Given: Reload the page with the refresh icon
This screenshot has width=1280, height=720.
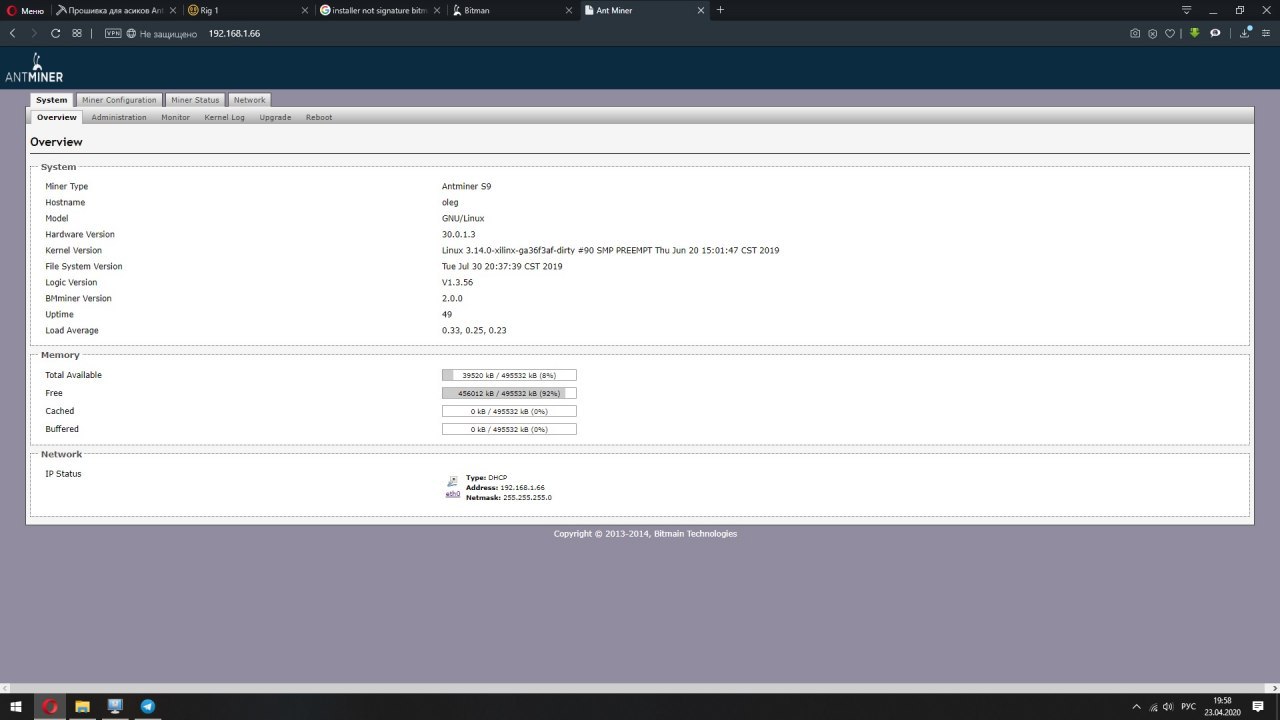Looking at the screenshot, I should click(x=55, y=33).
